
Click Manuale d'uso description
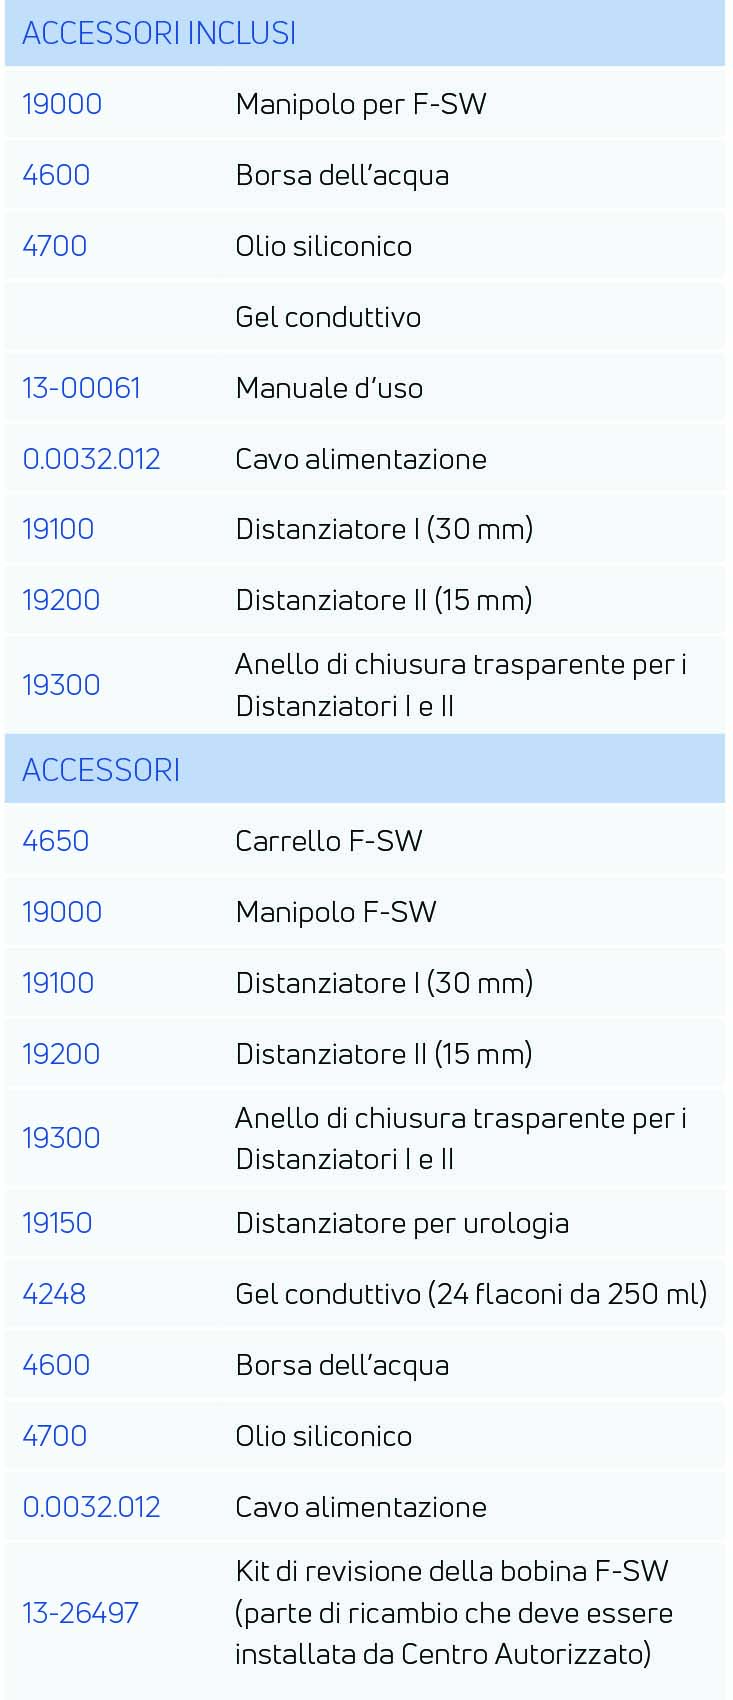[x=329, y=388]
